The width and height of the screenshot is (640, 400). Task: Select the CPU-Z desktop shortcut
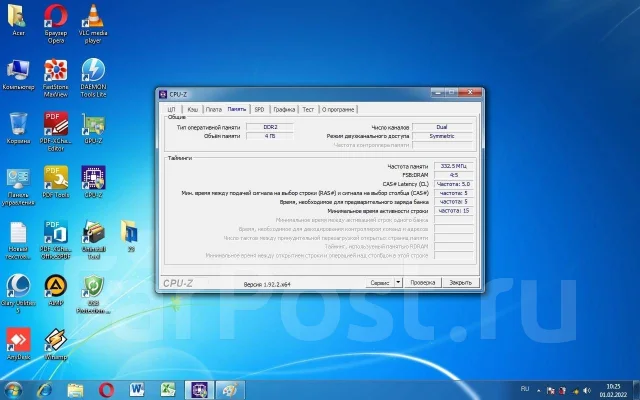[93, 182]
